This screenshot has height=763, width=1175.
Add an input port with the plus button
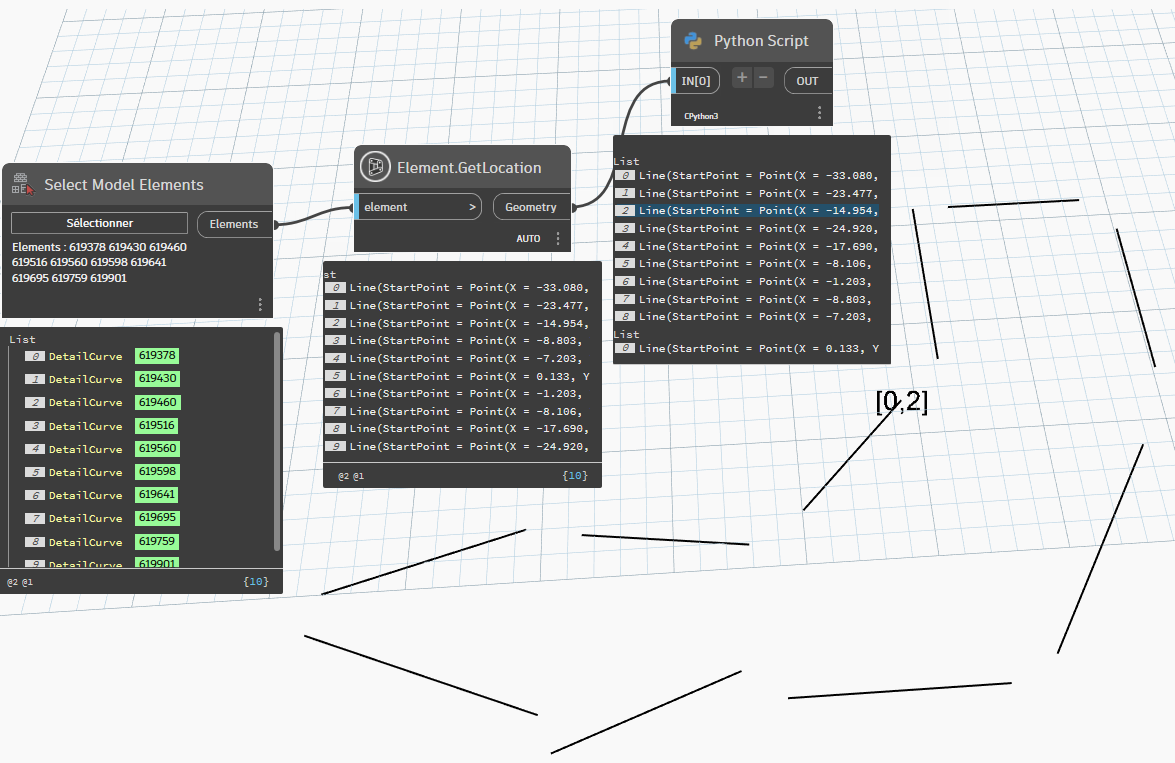click(742, 77)
